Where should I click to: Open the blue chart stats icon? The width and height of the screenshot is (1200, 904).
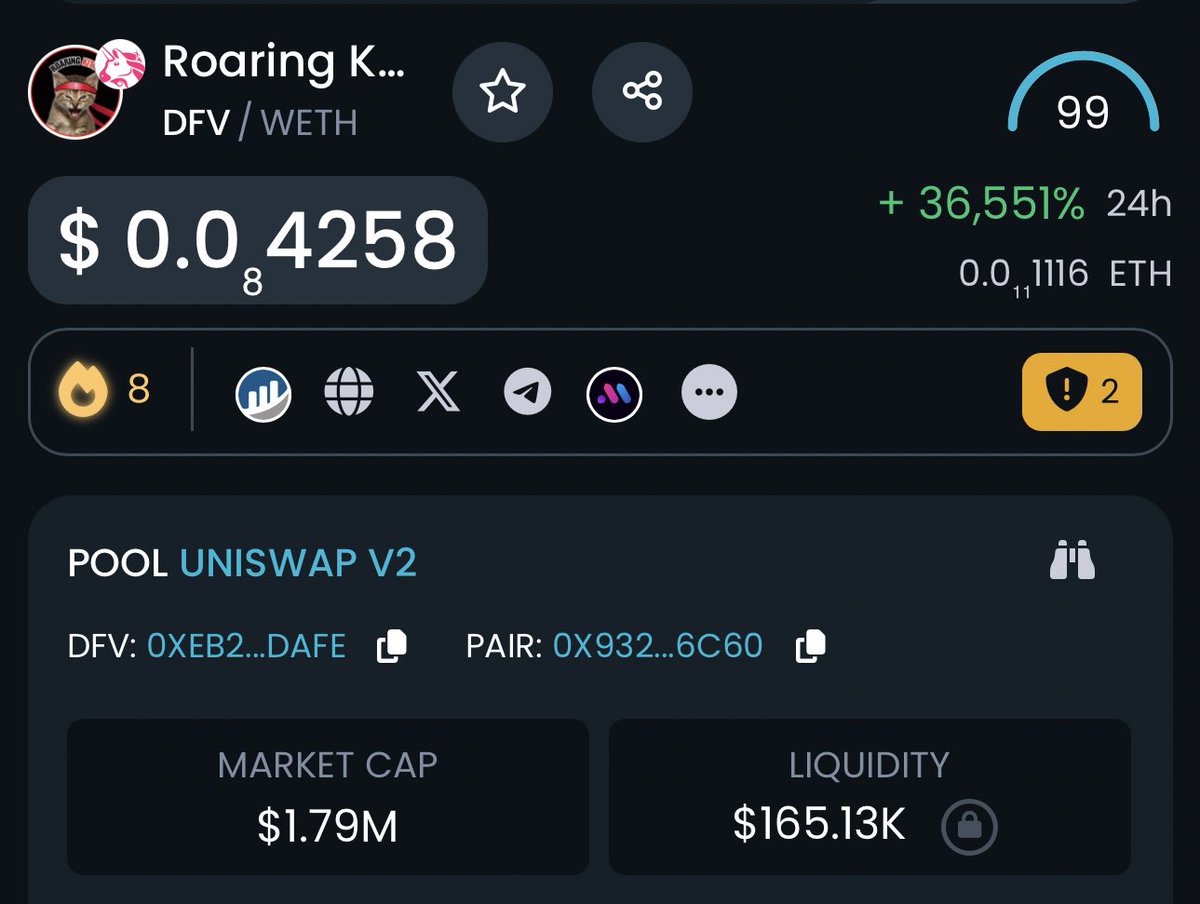coord(263,393)
